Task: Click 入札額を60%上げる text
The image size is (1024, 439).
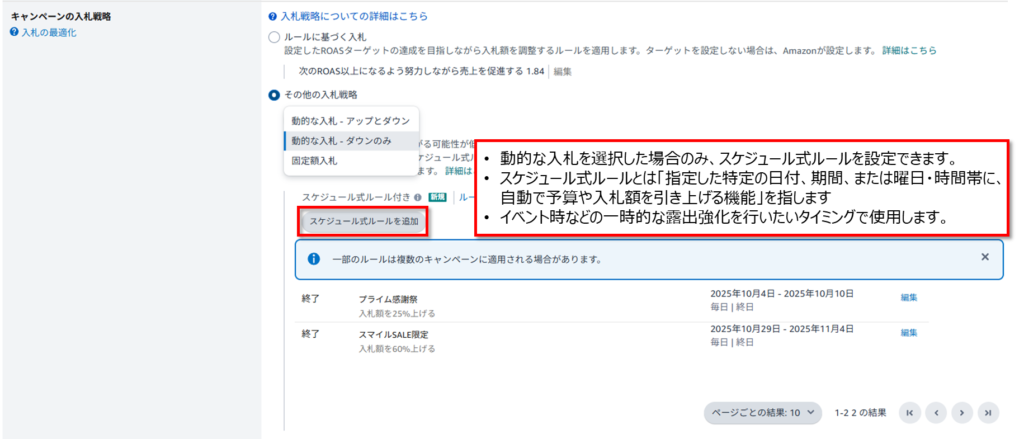Action: coord(396,349)
